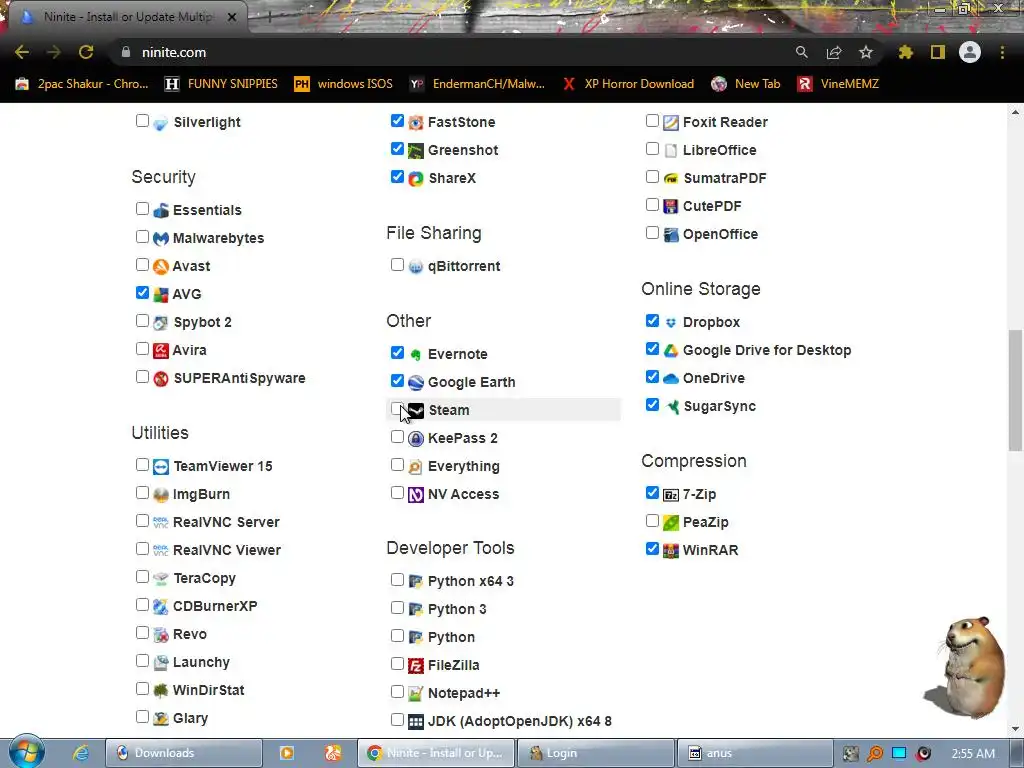The height and width of the screenshot is (768, 1024).
Task: Click the Dropbox icon
Action: coord(671,323)
